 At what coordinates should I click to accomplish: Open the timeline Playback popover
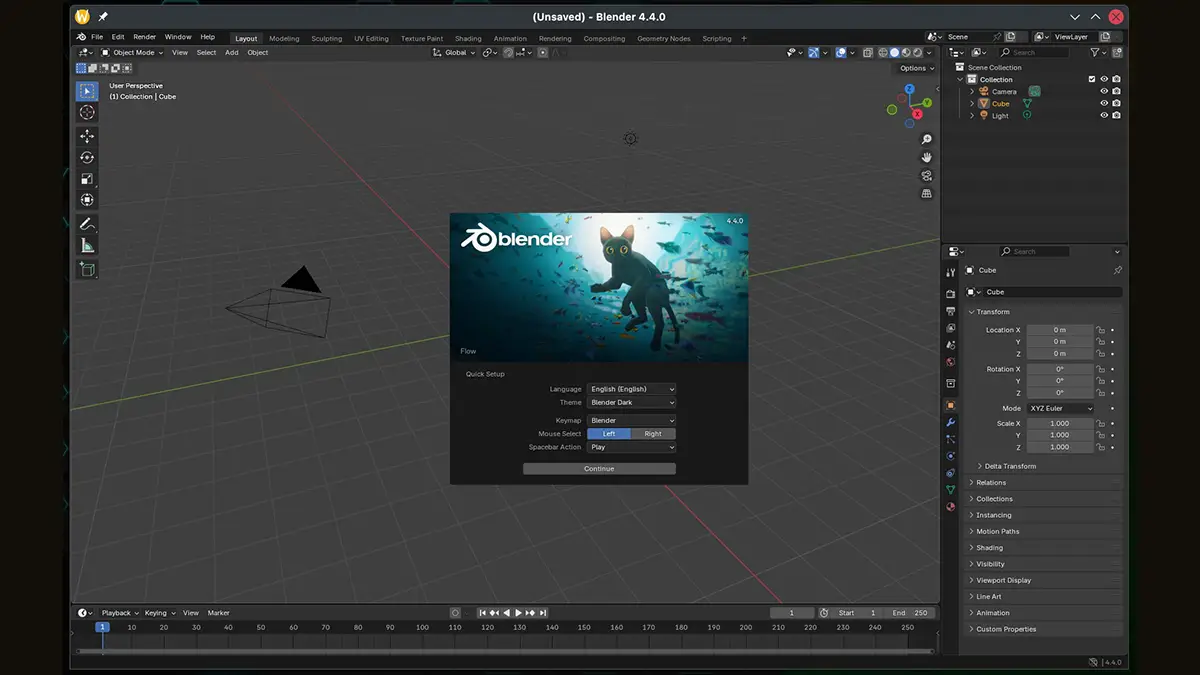tap(119, 613)
